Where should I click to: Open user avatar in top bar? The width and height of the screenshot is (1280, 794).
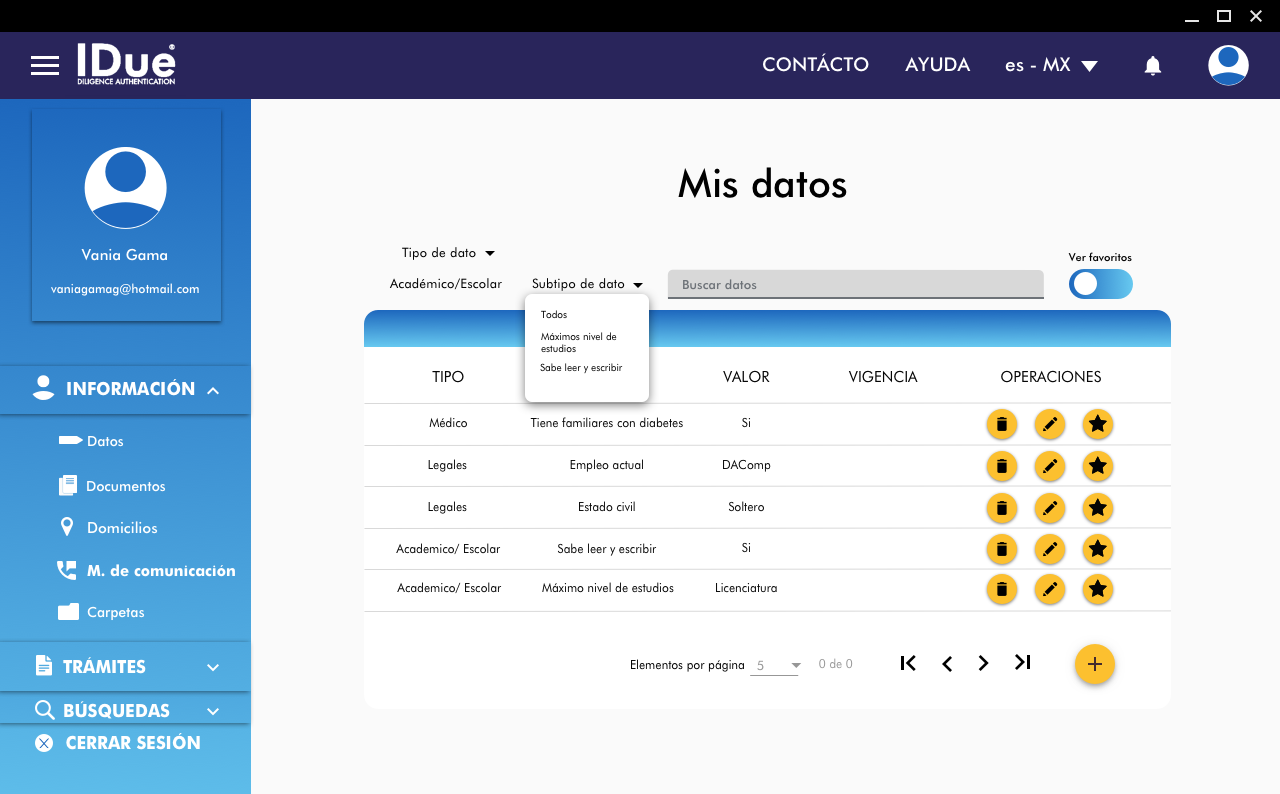(1227, 65)
